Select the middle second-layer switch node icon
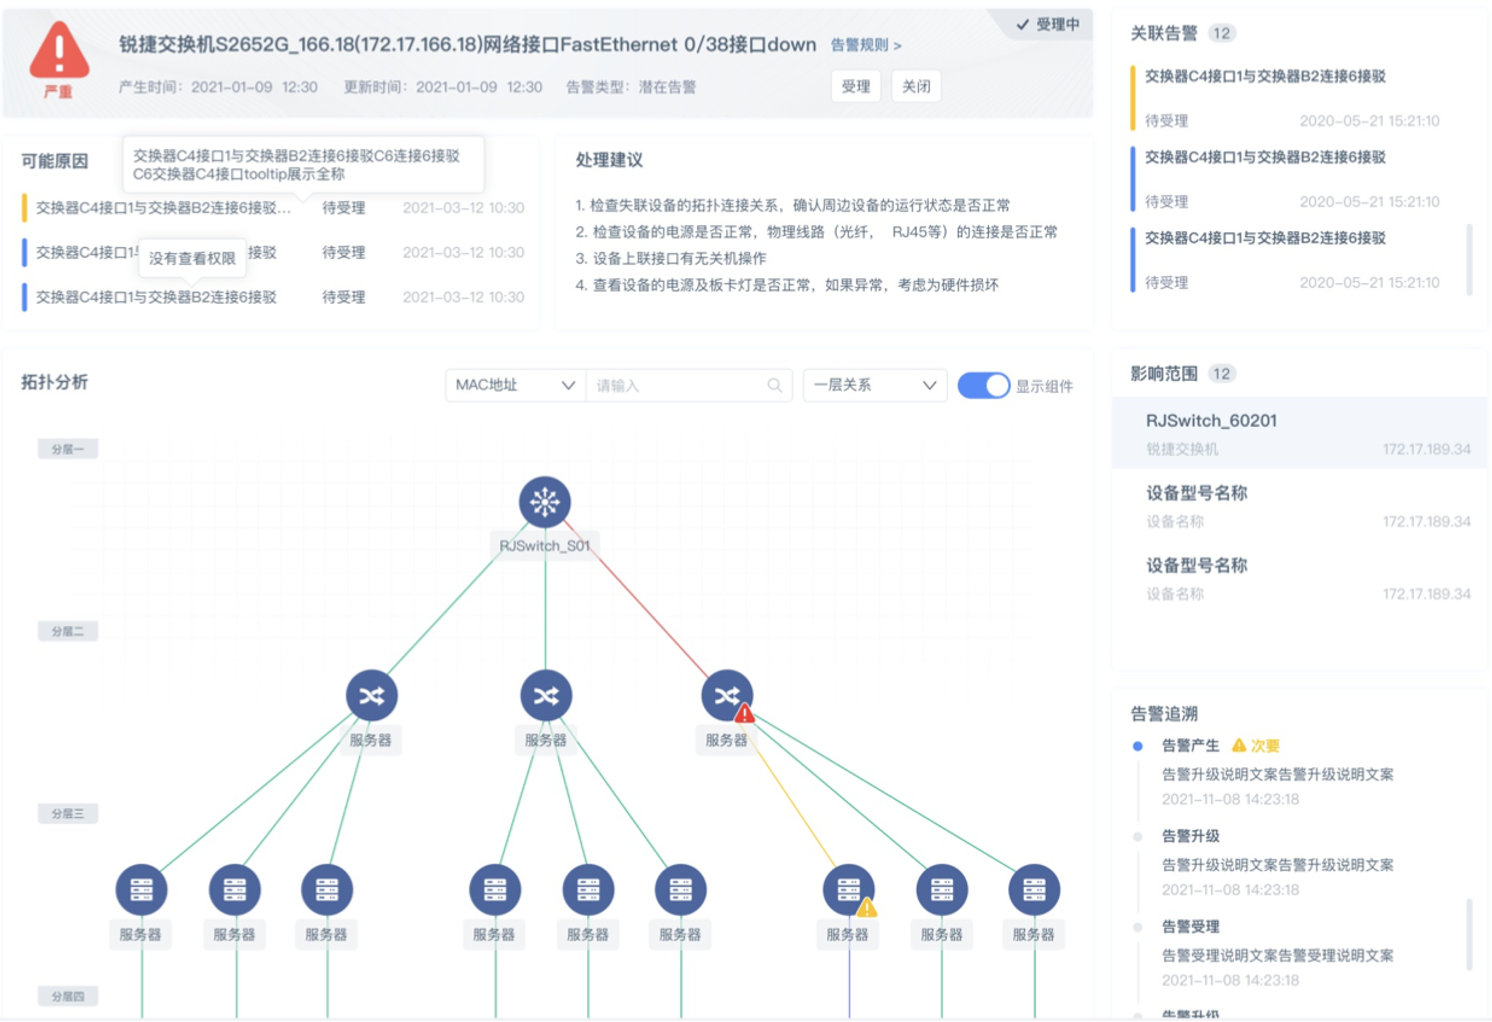 pos(545,695)
